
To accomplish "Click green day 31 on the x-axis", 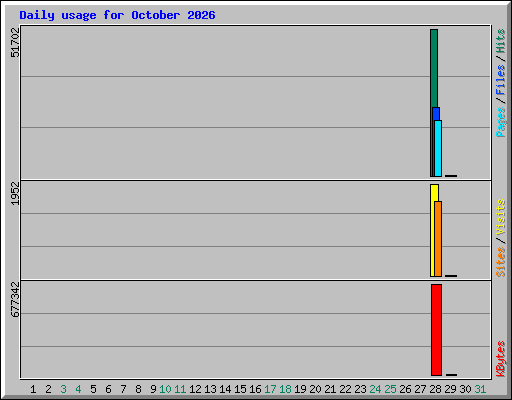I will pyautogui.click(x=480, y=389).
